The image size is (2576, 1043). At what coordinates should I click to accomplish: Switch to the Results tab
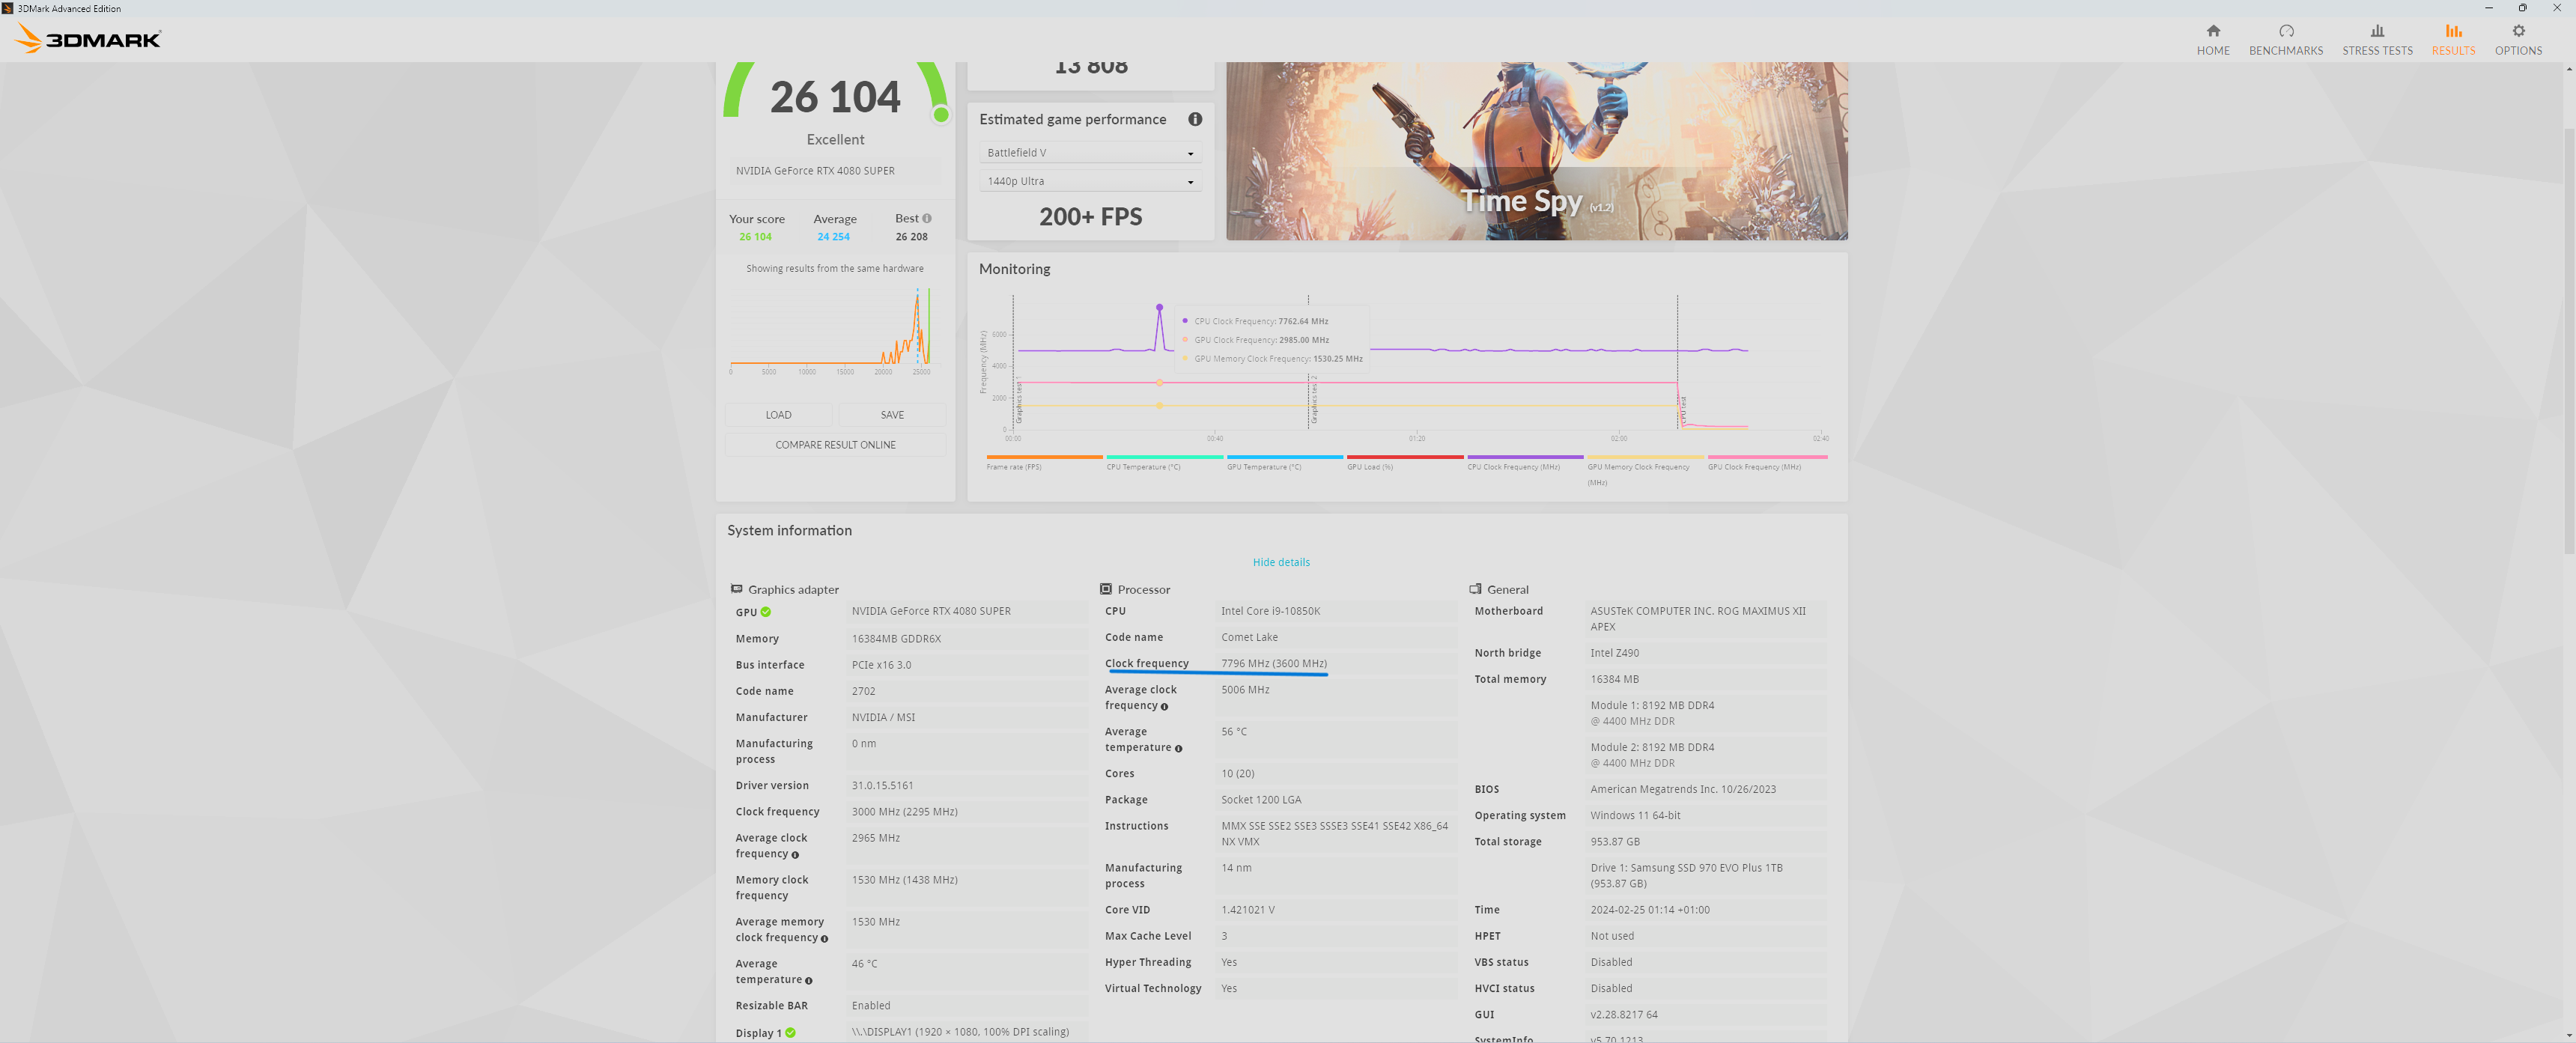[2452, 40]
